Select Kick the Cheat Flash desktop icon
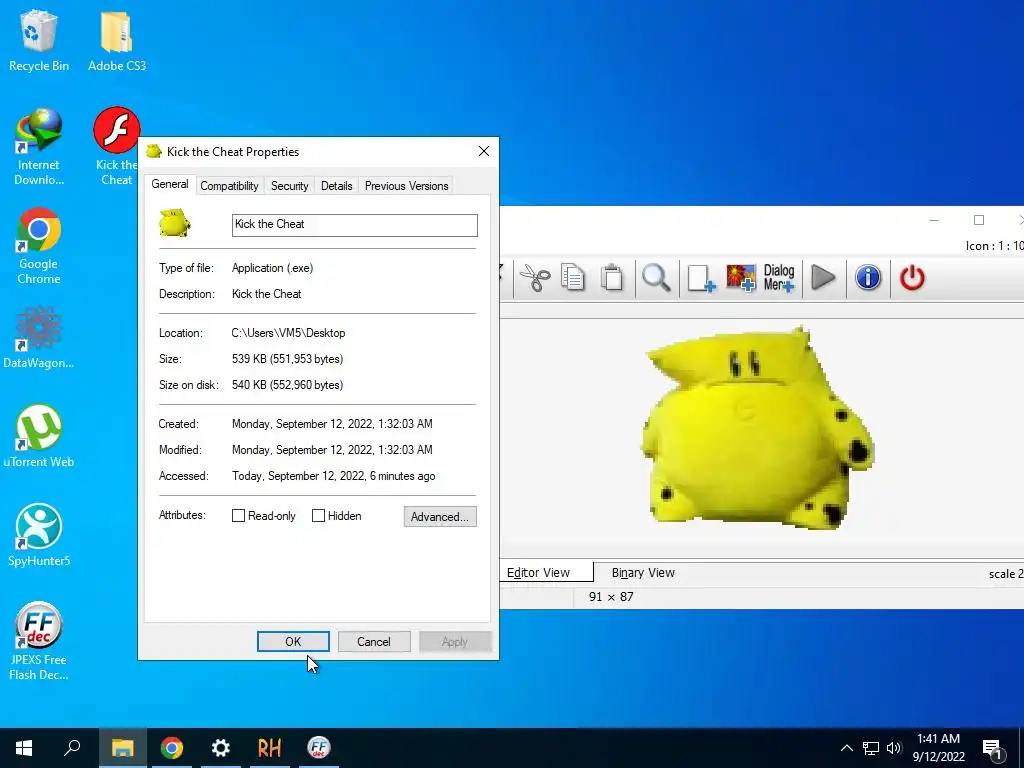The height and width of the screenshot is (768, 1024). 116,147
